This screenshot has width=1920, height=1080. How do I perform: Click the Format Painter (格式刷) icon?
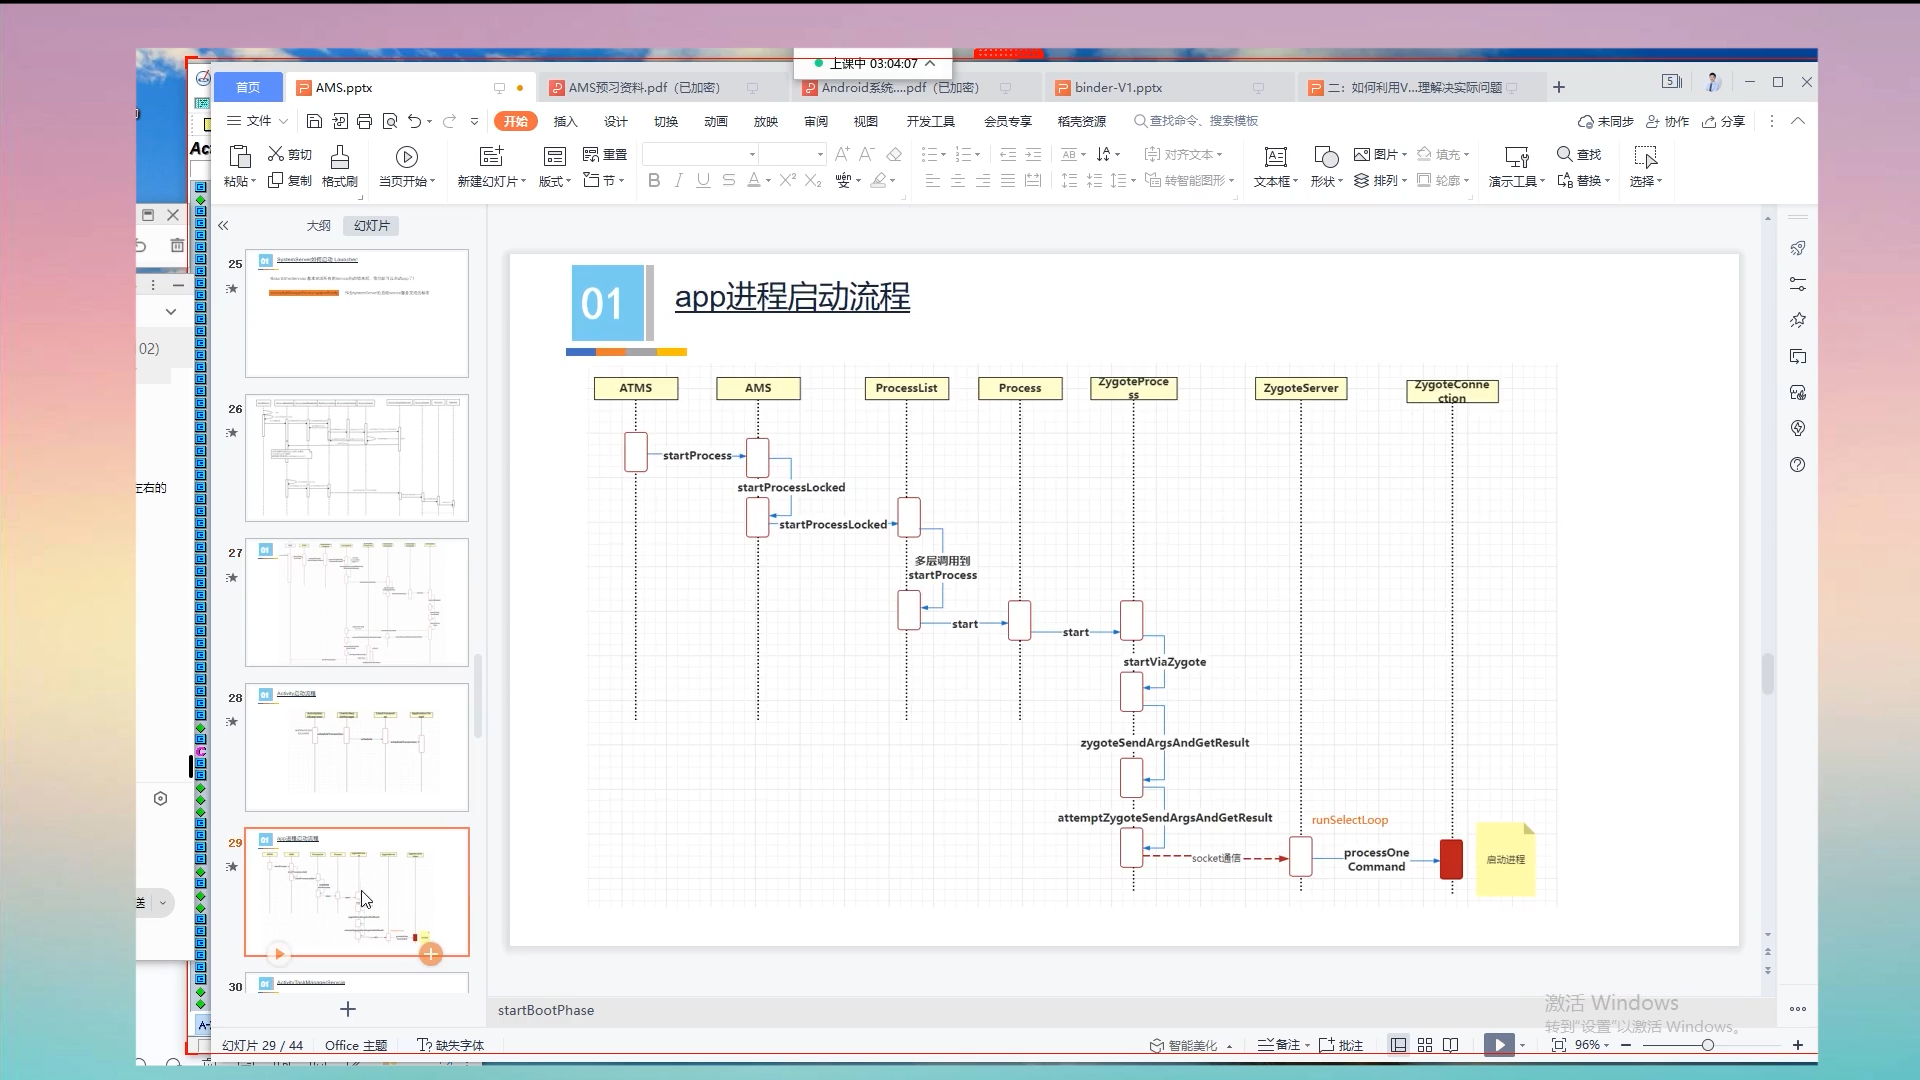340,157
